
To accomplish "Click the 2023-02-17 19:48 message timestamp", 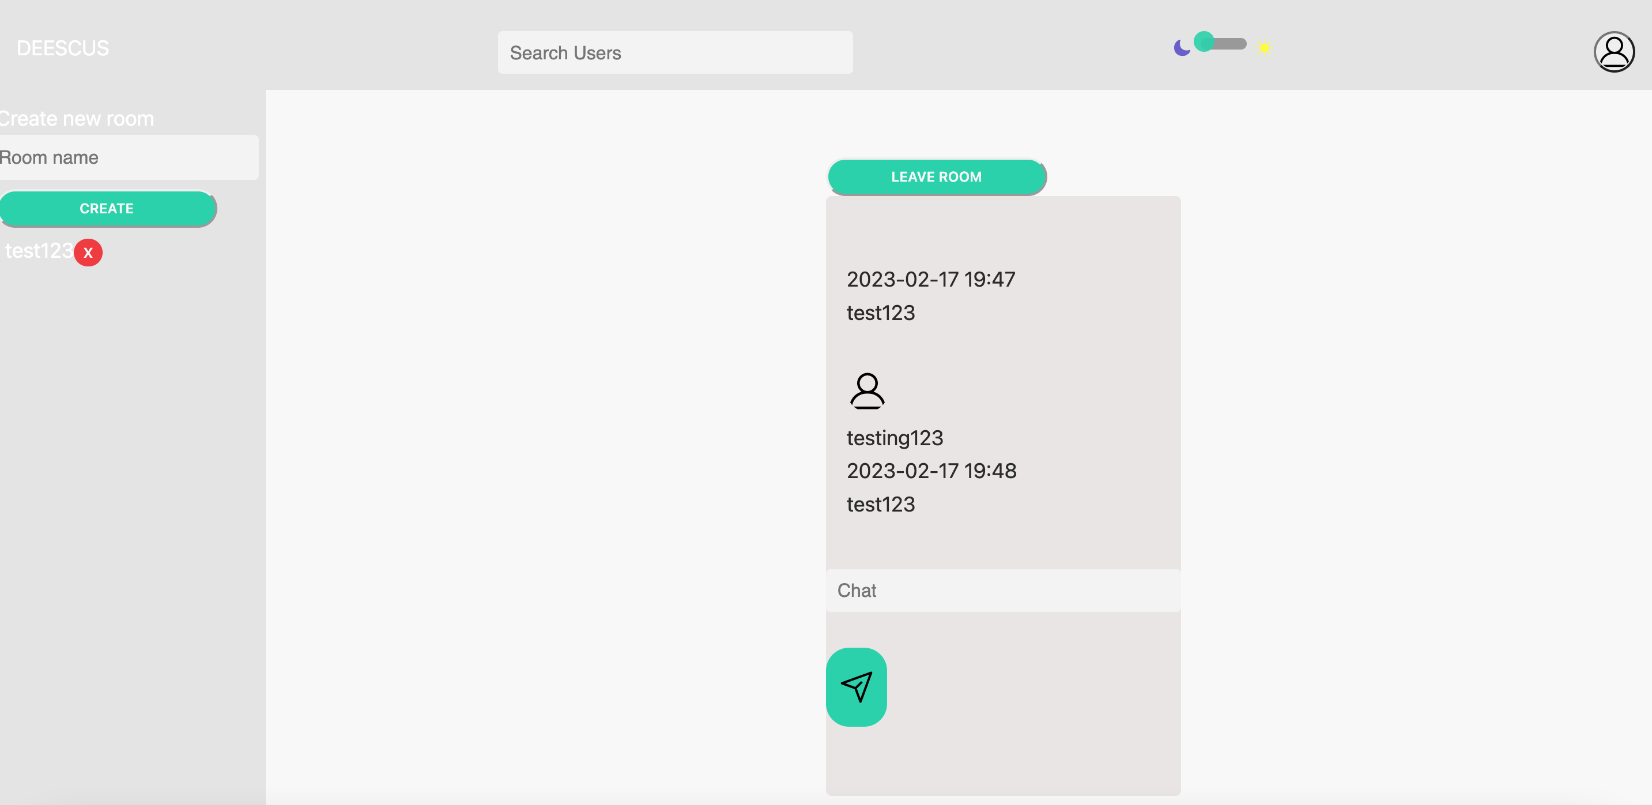I will (x=932, y=471).
